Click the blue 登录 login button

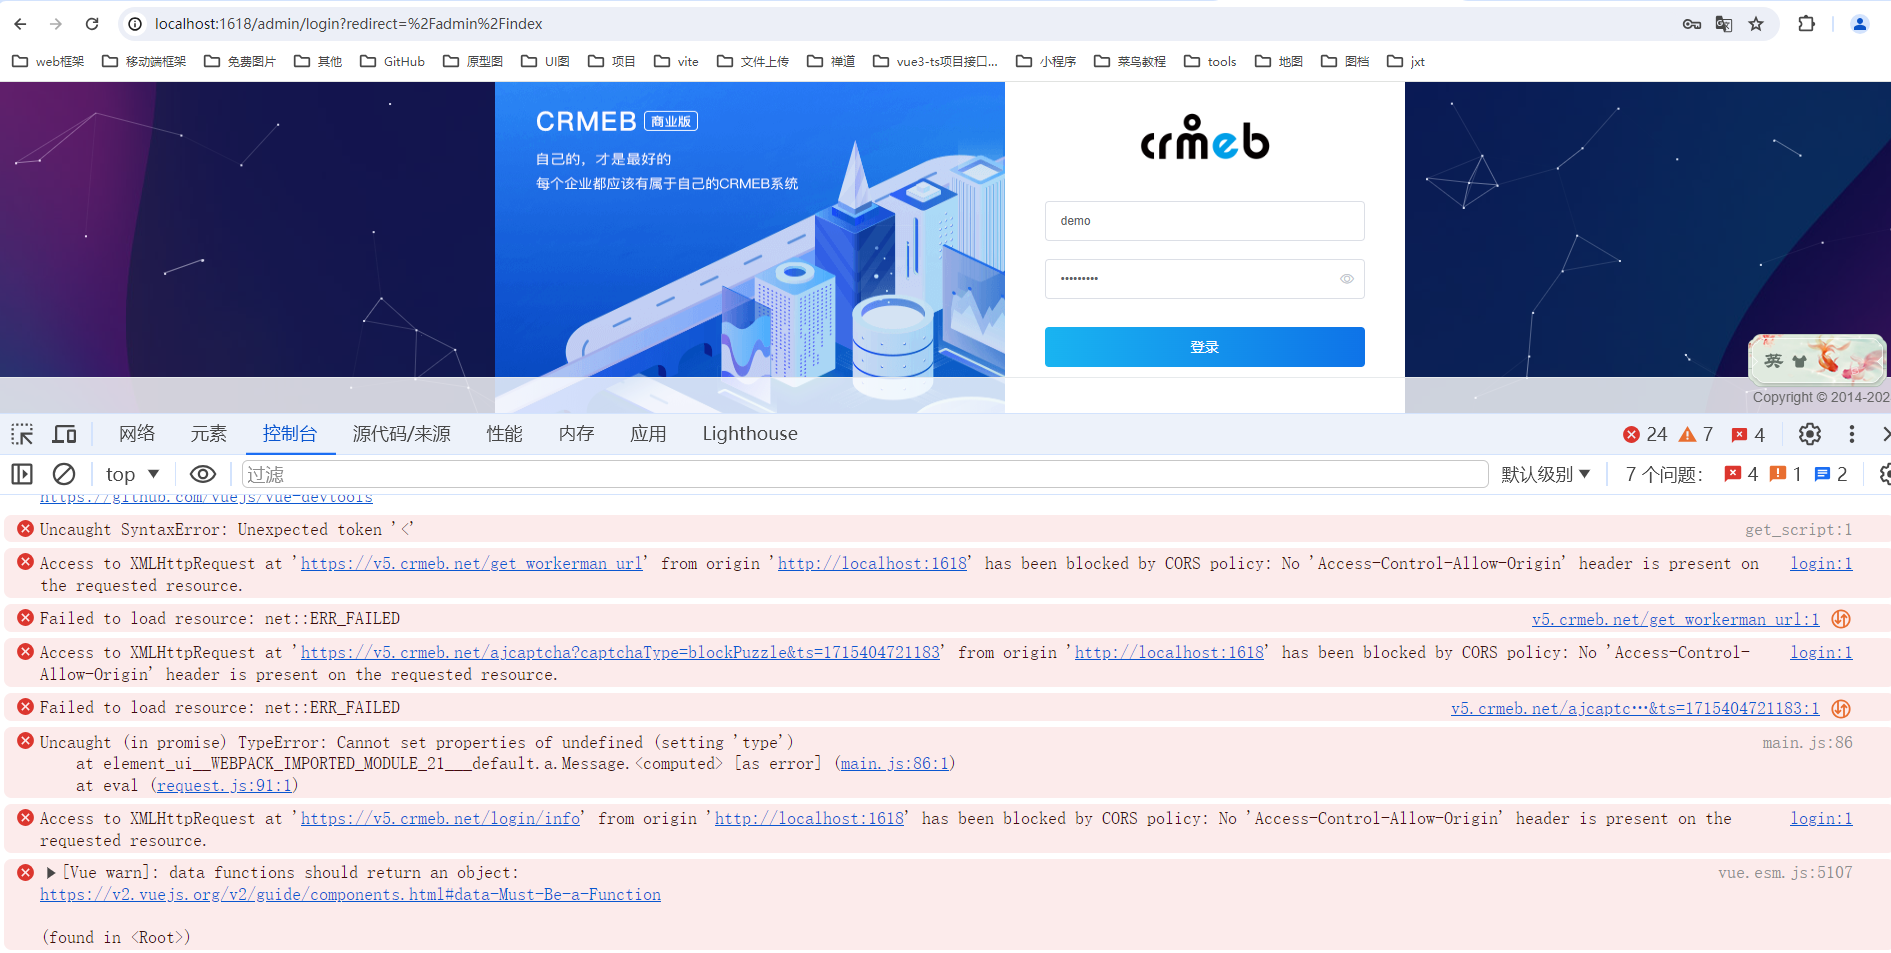tap(1205, 347)
